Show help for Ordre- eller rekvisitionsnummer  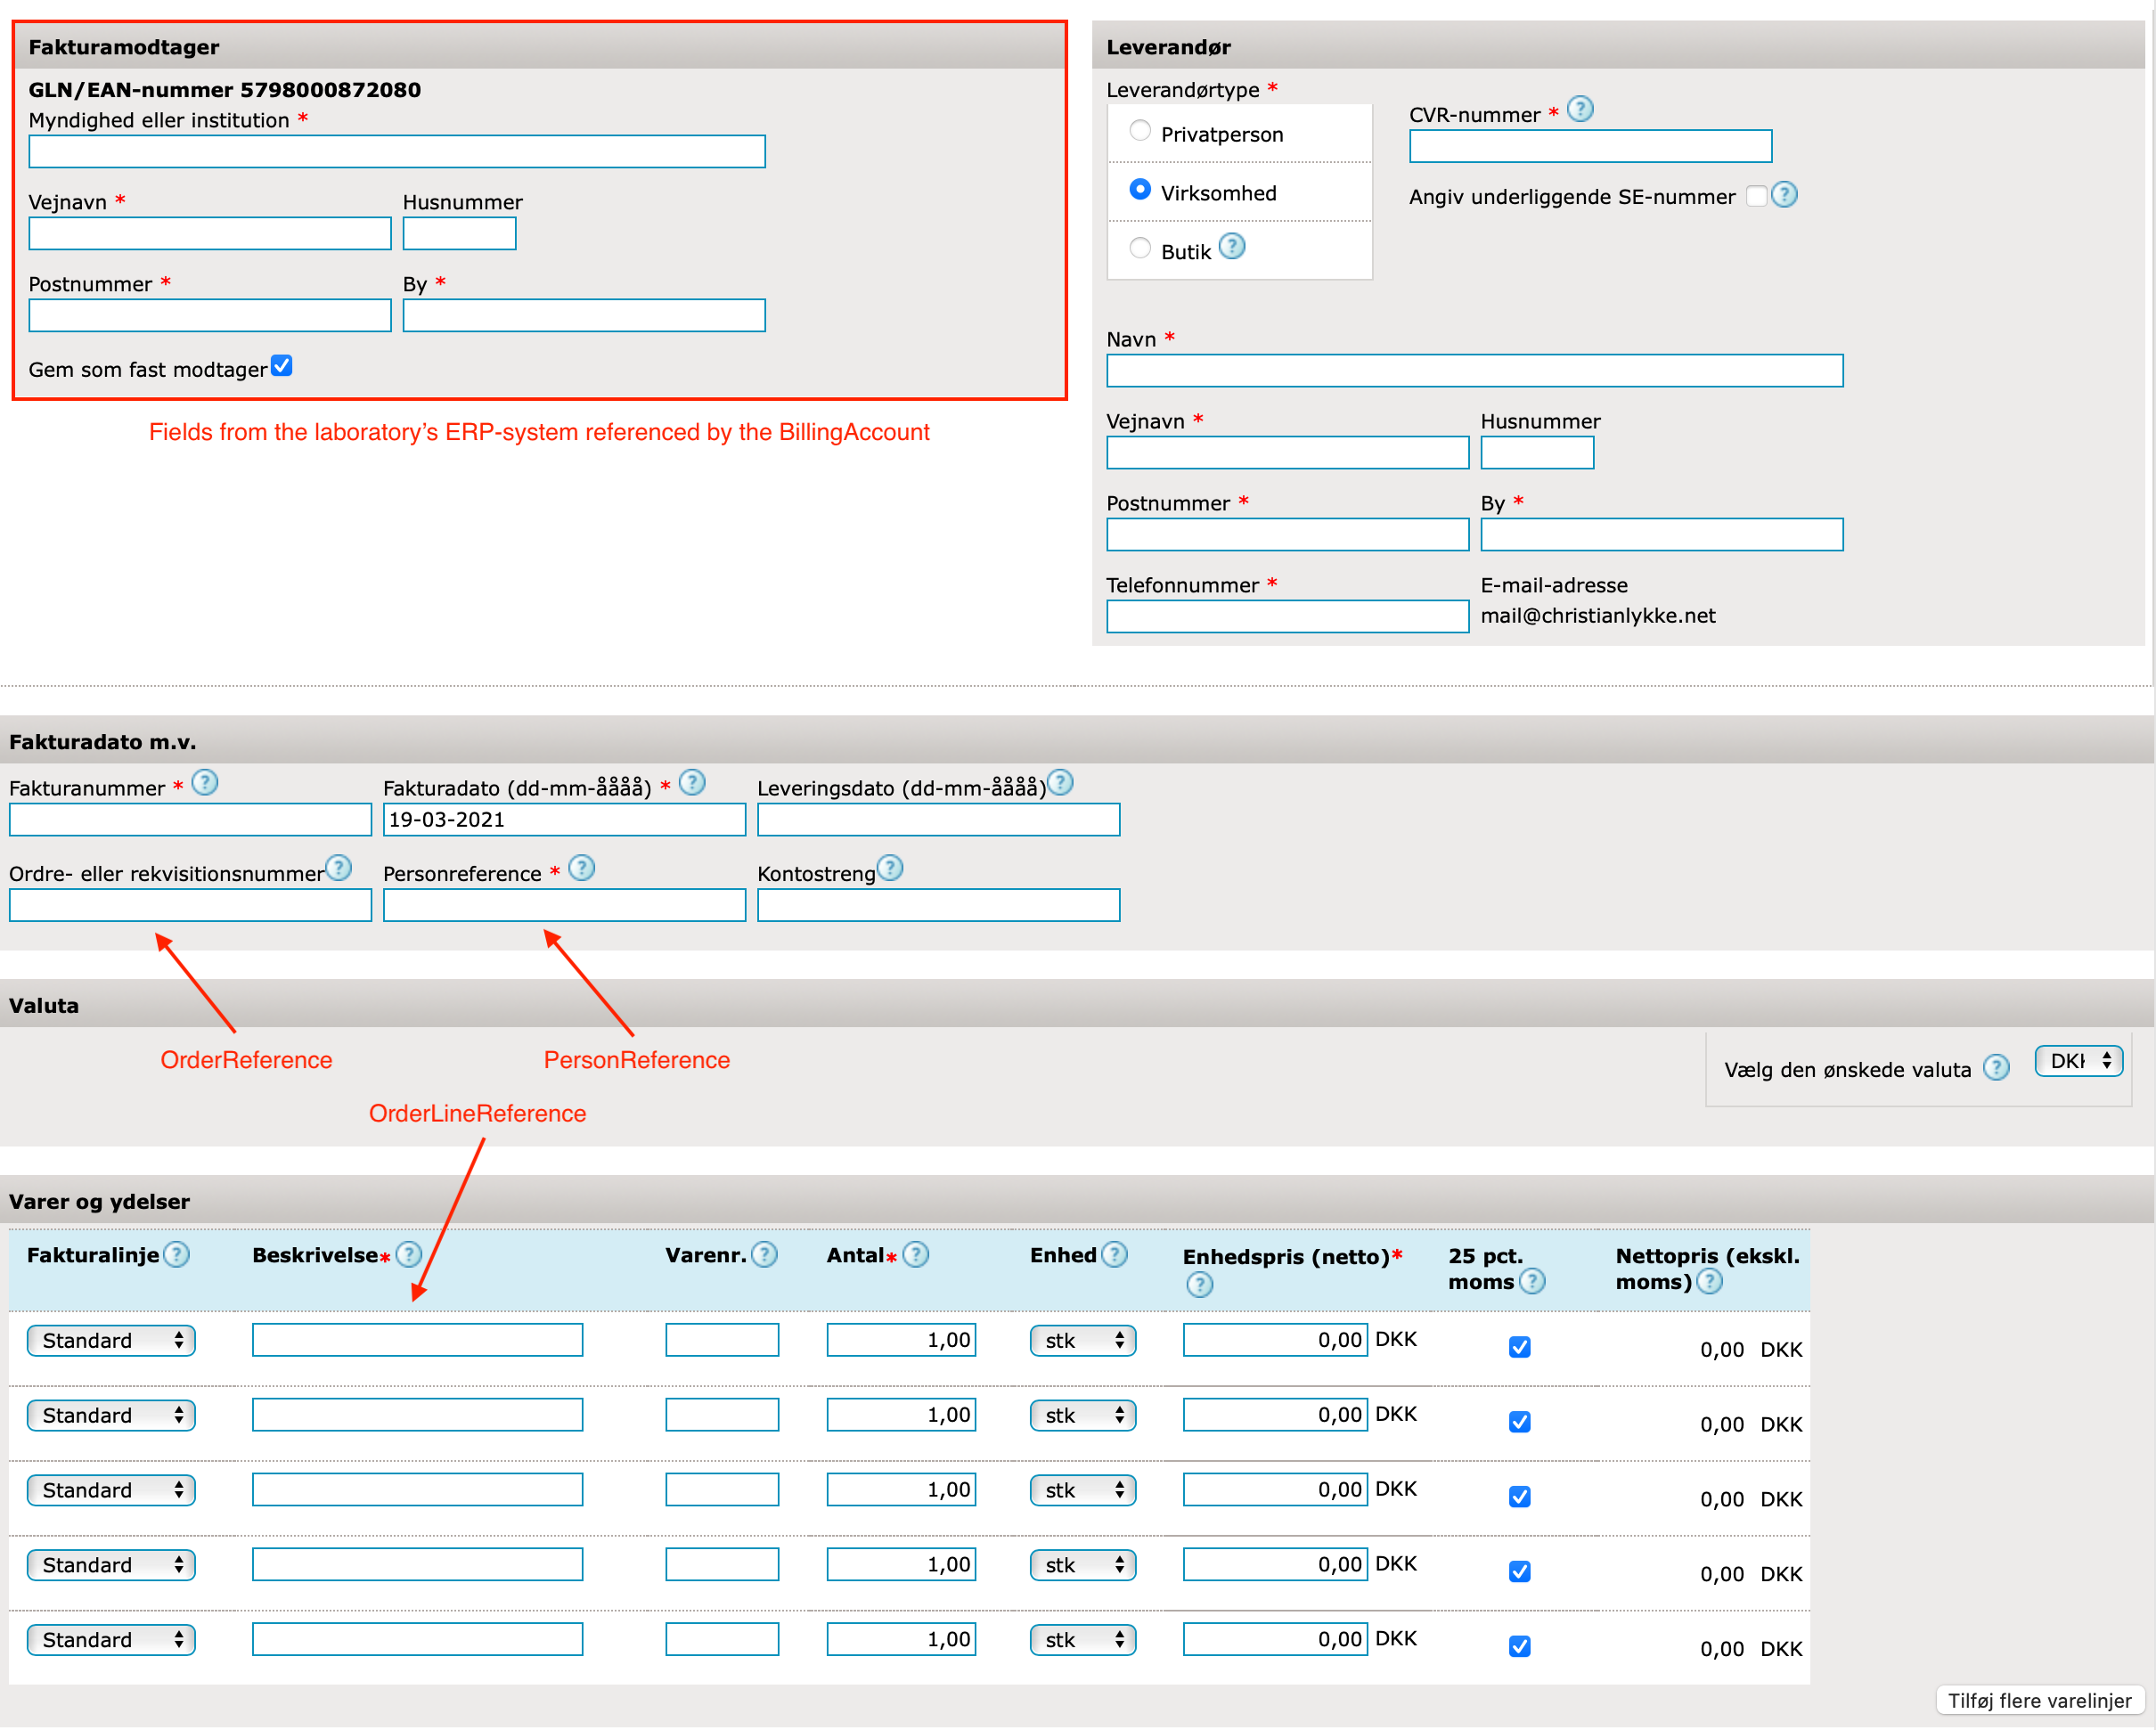coord(339,869)
